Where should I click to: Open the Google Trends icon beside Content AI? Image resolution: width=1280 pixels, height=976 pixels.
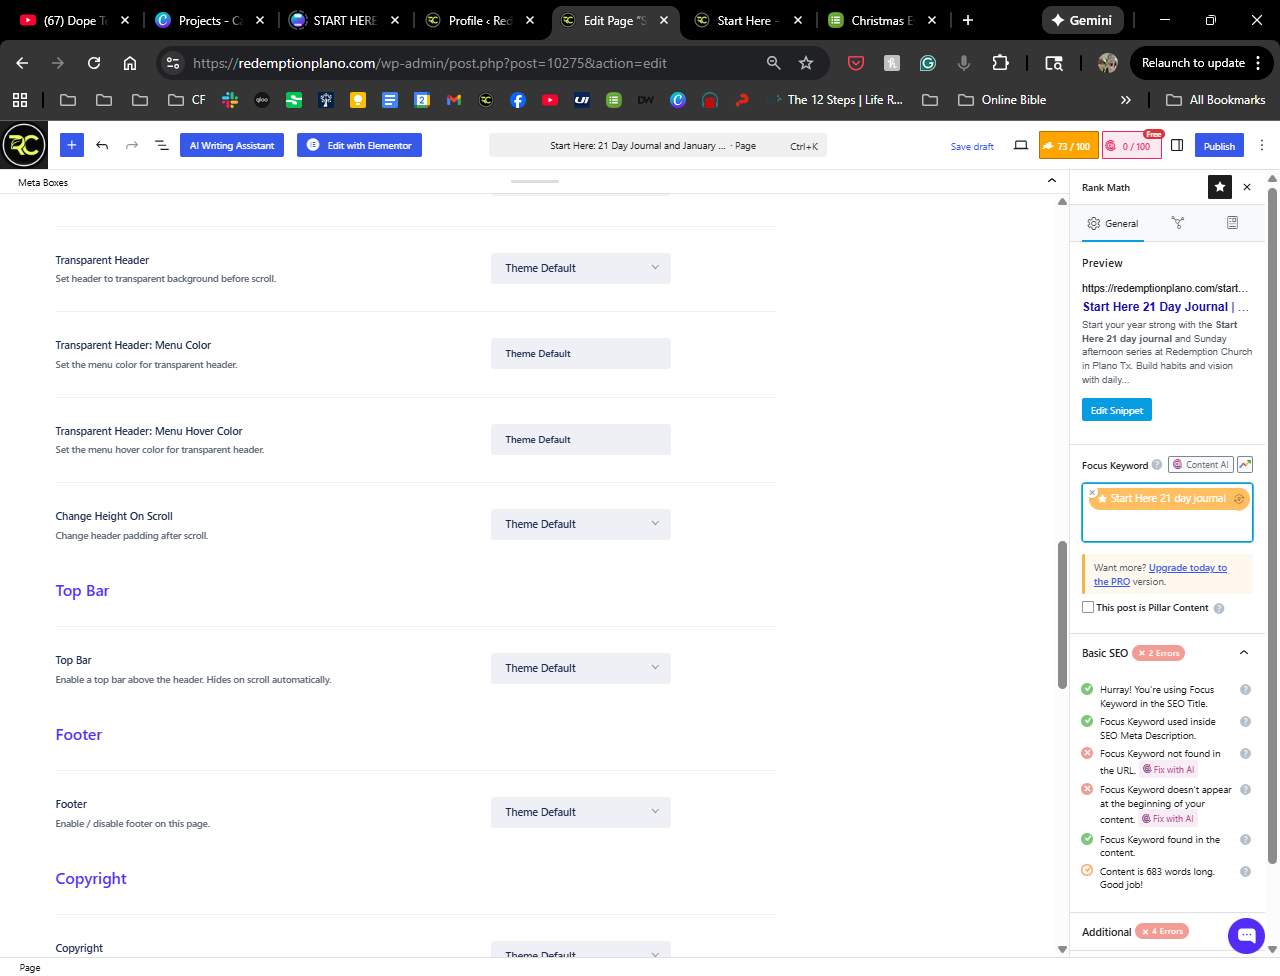1244,465
